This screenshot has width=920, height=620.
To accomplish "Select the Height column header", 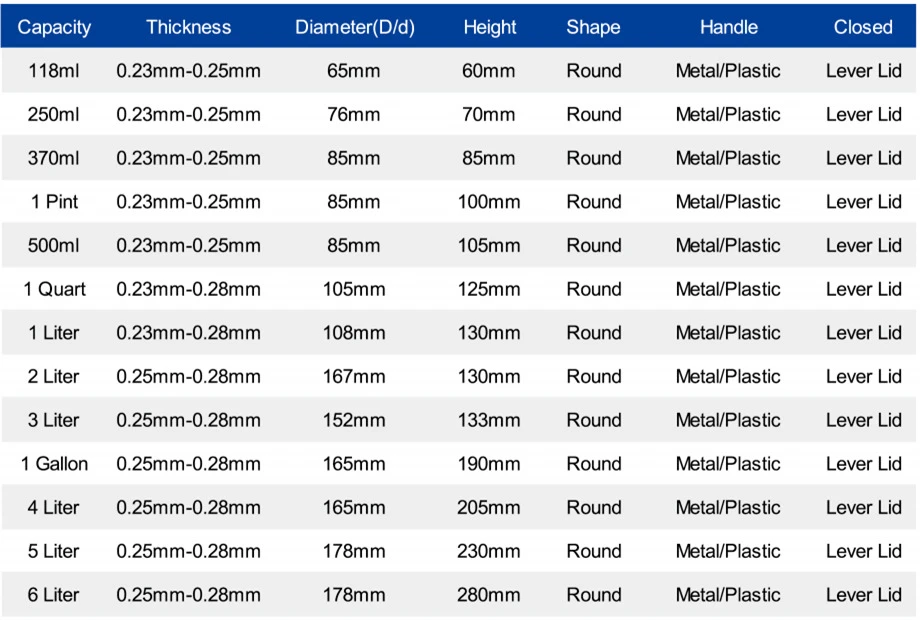I will pyautogui.click(x=489, y=27).
